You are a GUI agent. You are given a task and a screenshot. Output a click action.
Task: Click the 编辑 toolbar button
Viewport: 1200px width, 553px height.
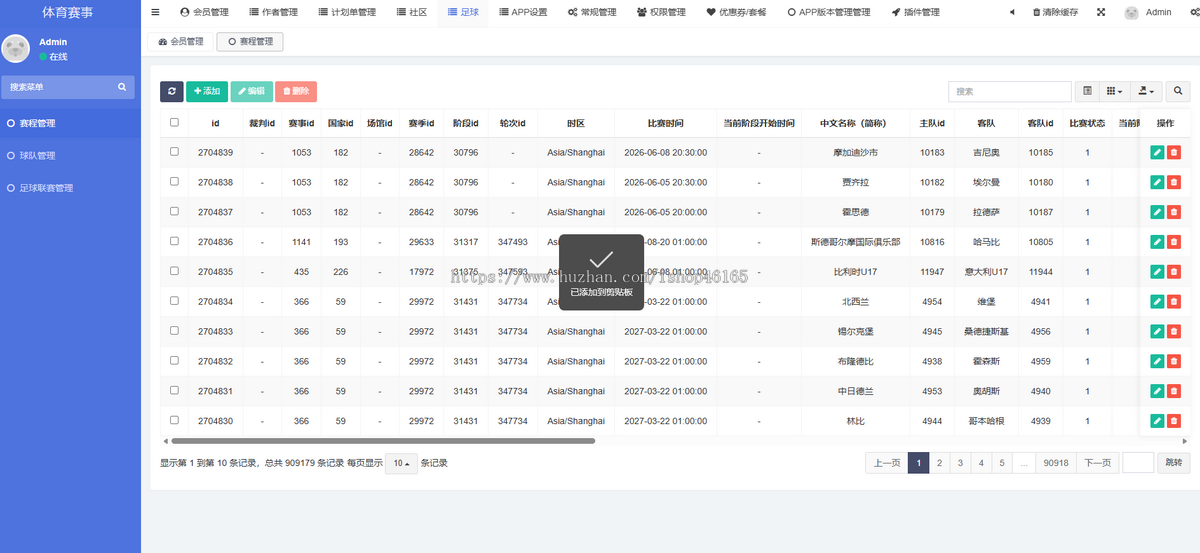[251, 91]
